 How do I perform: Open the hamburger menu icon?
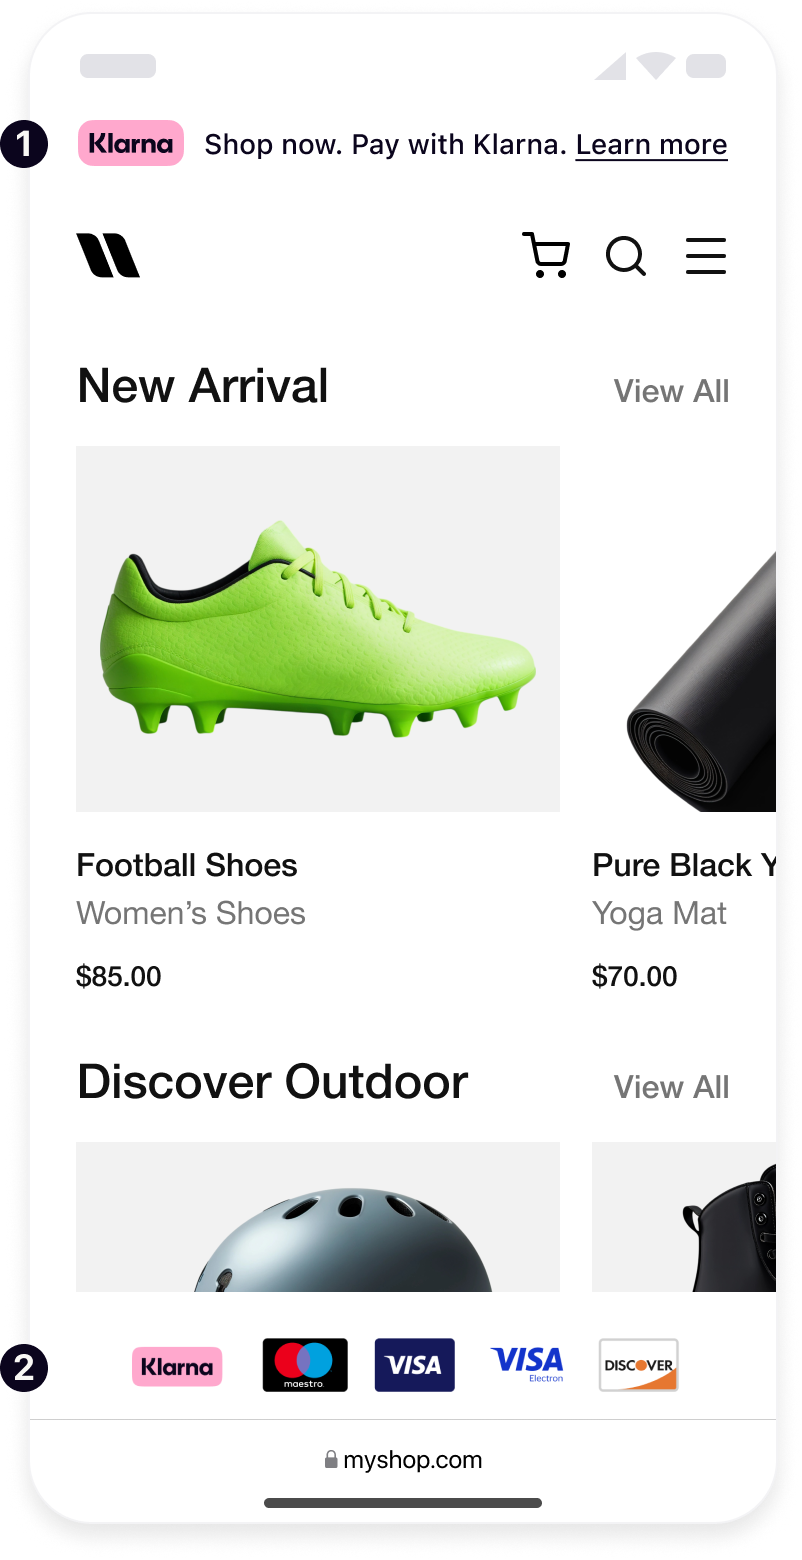coord(706,256)
